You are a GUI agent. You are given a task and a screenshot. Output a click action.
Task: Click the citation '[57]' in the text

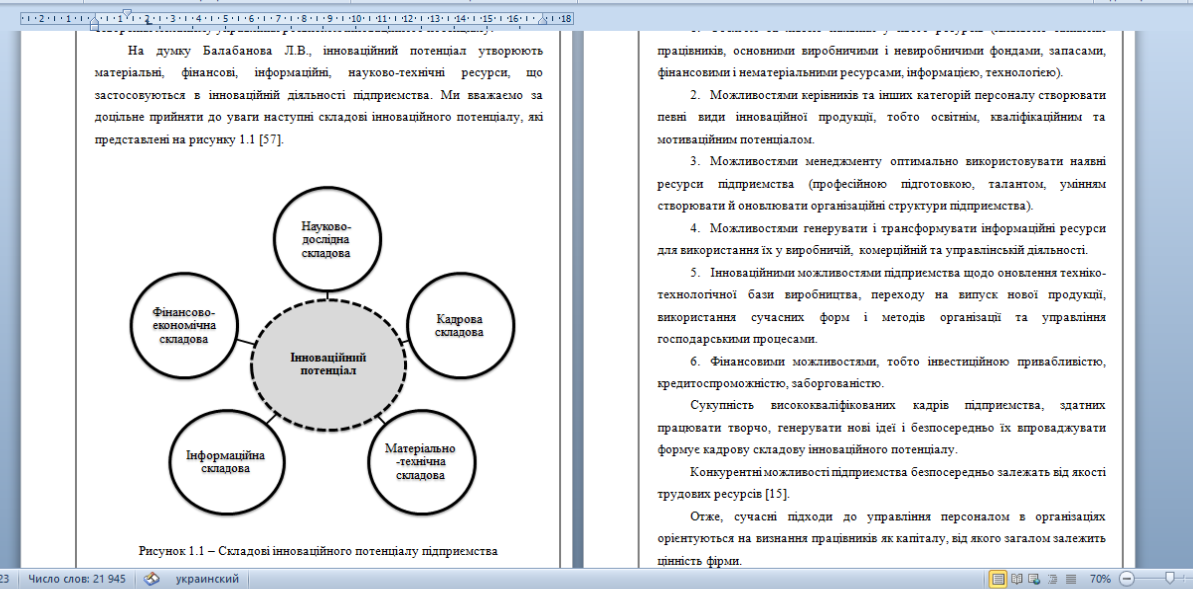[272, 140]
